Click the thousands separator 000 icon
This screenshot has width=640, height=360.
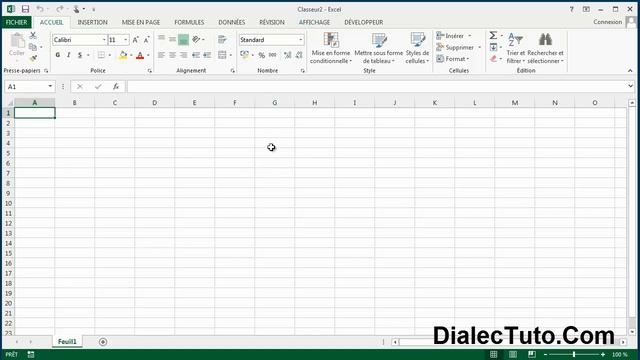pos(273,55)
